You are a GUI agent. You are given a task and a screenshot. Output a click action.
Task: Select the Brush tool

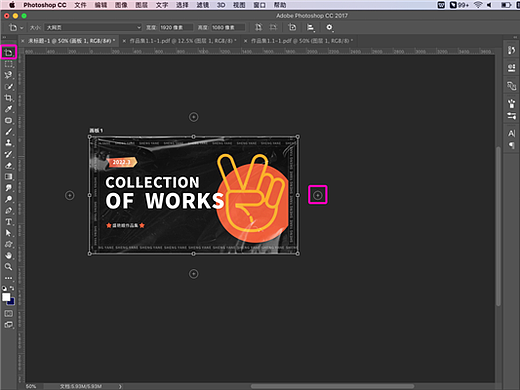click(9, 132)
